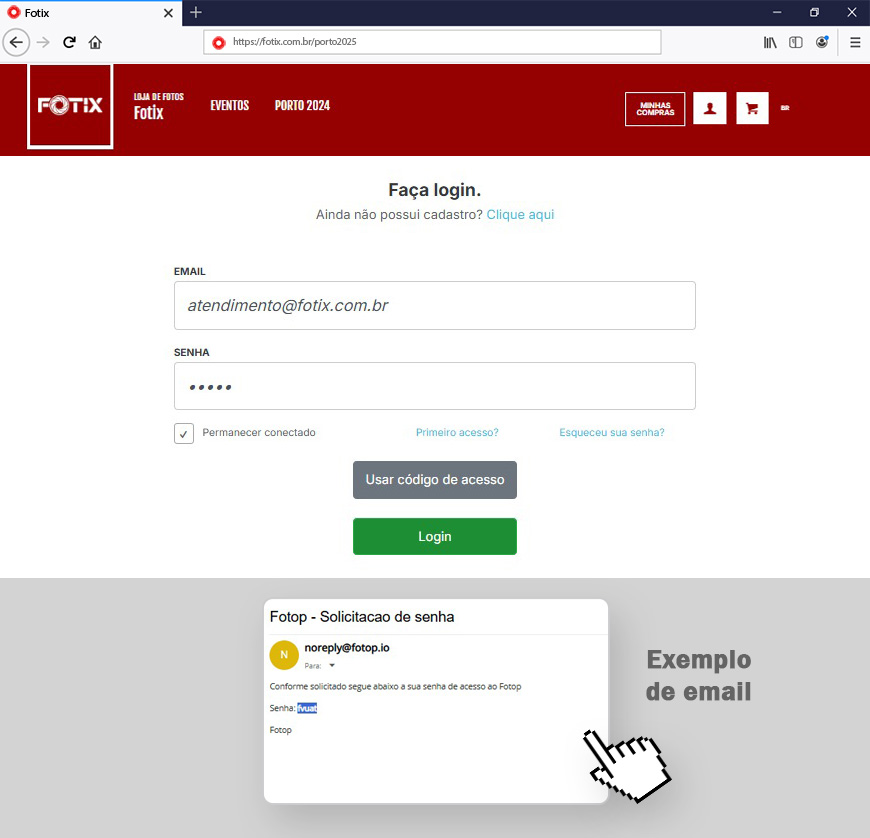Open the hamburger application menu
Viewport: 870px width, 838px height.
[x=855, y=42]
